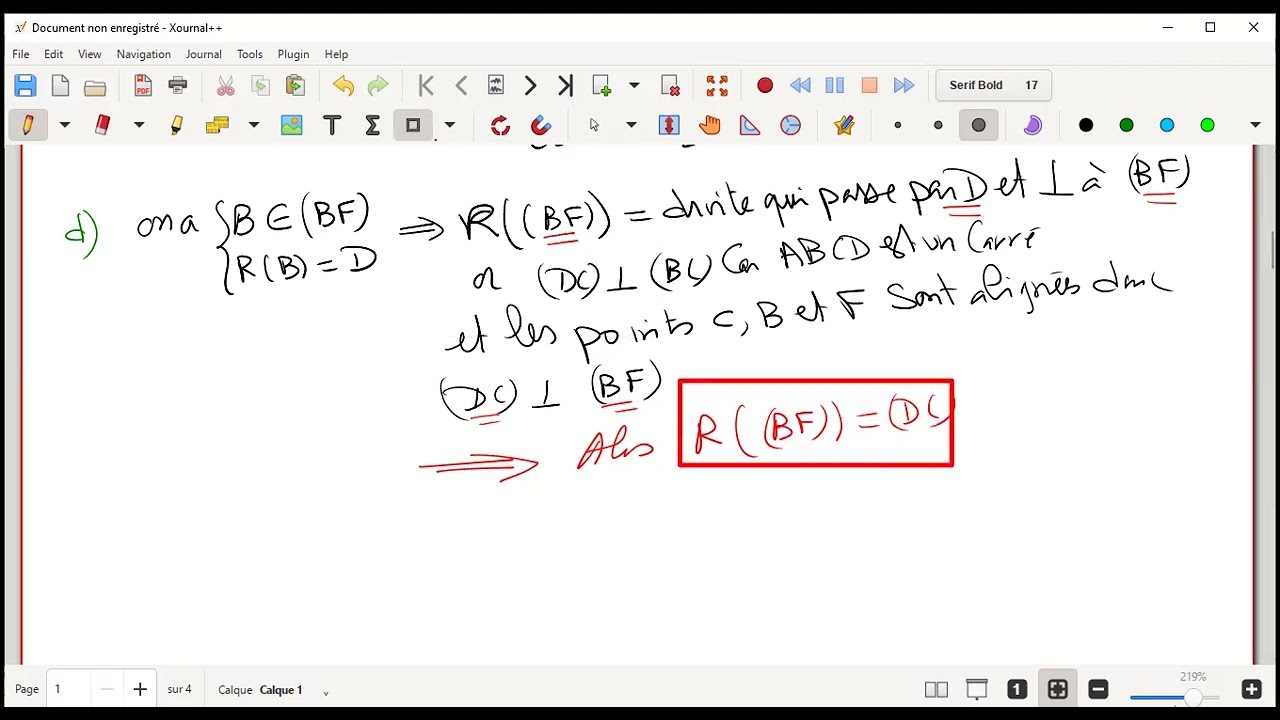Pause audio playback

tap(834, 86)
